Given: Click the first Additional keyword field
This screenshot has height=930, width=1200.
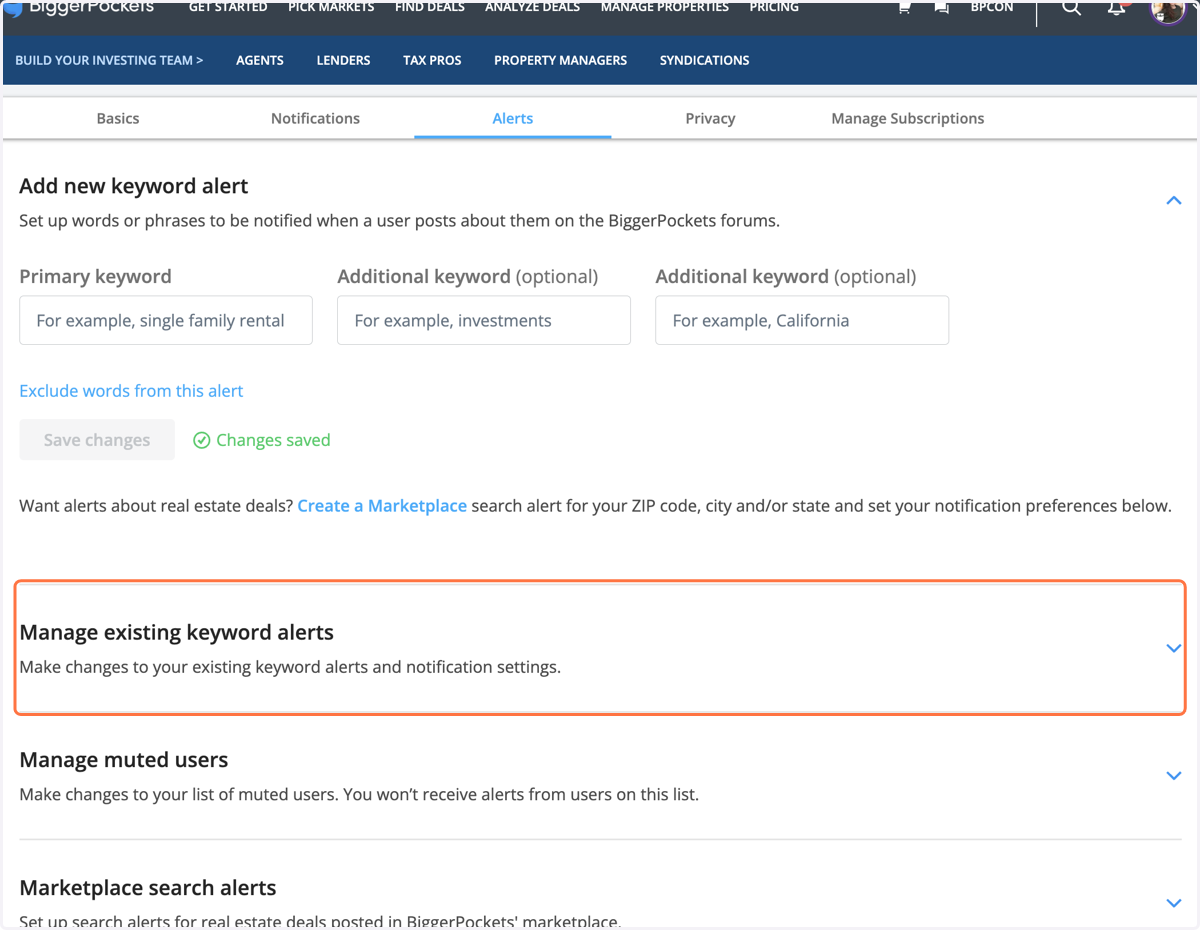Looking at the screenshot, I should point(484,320).
